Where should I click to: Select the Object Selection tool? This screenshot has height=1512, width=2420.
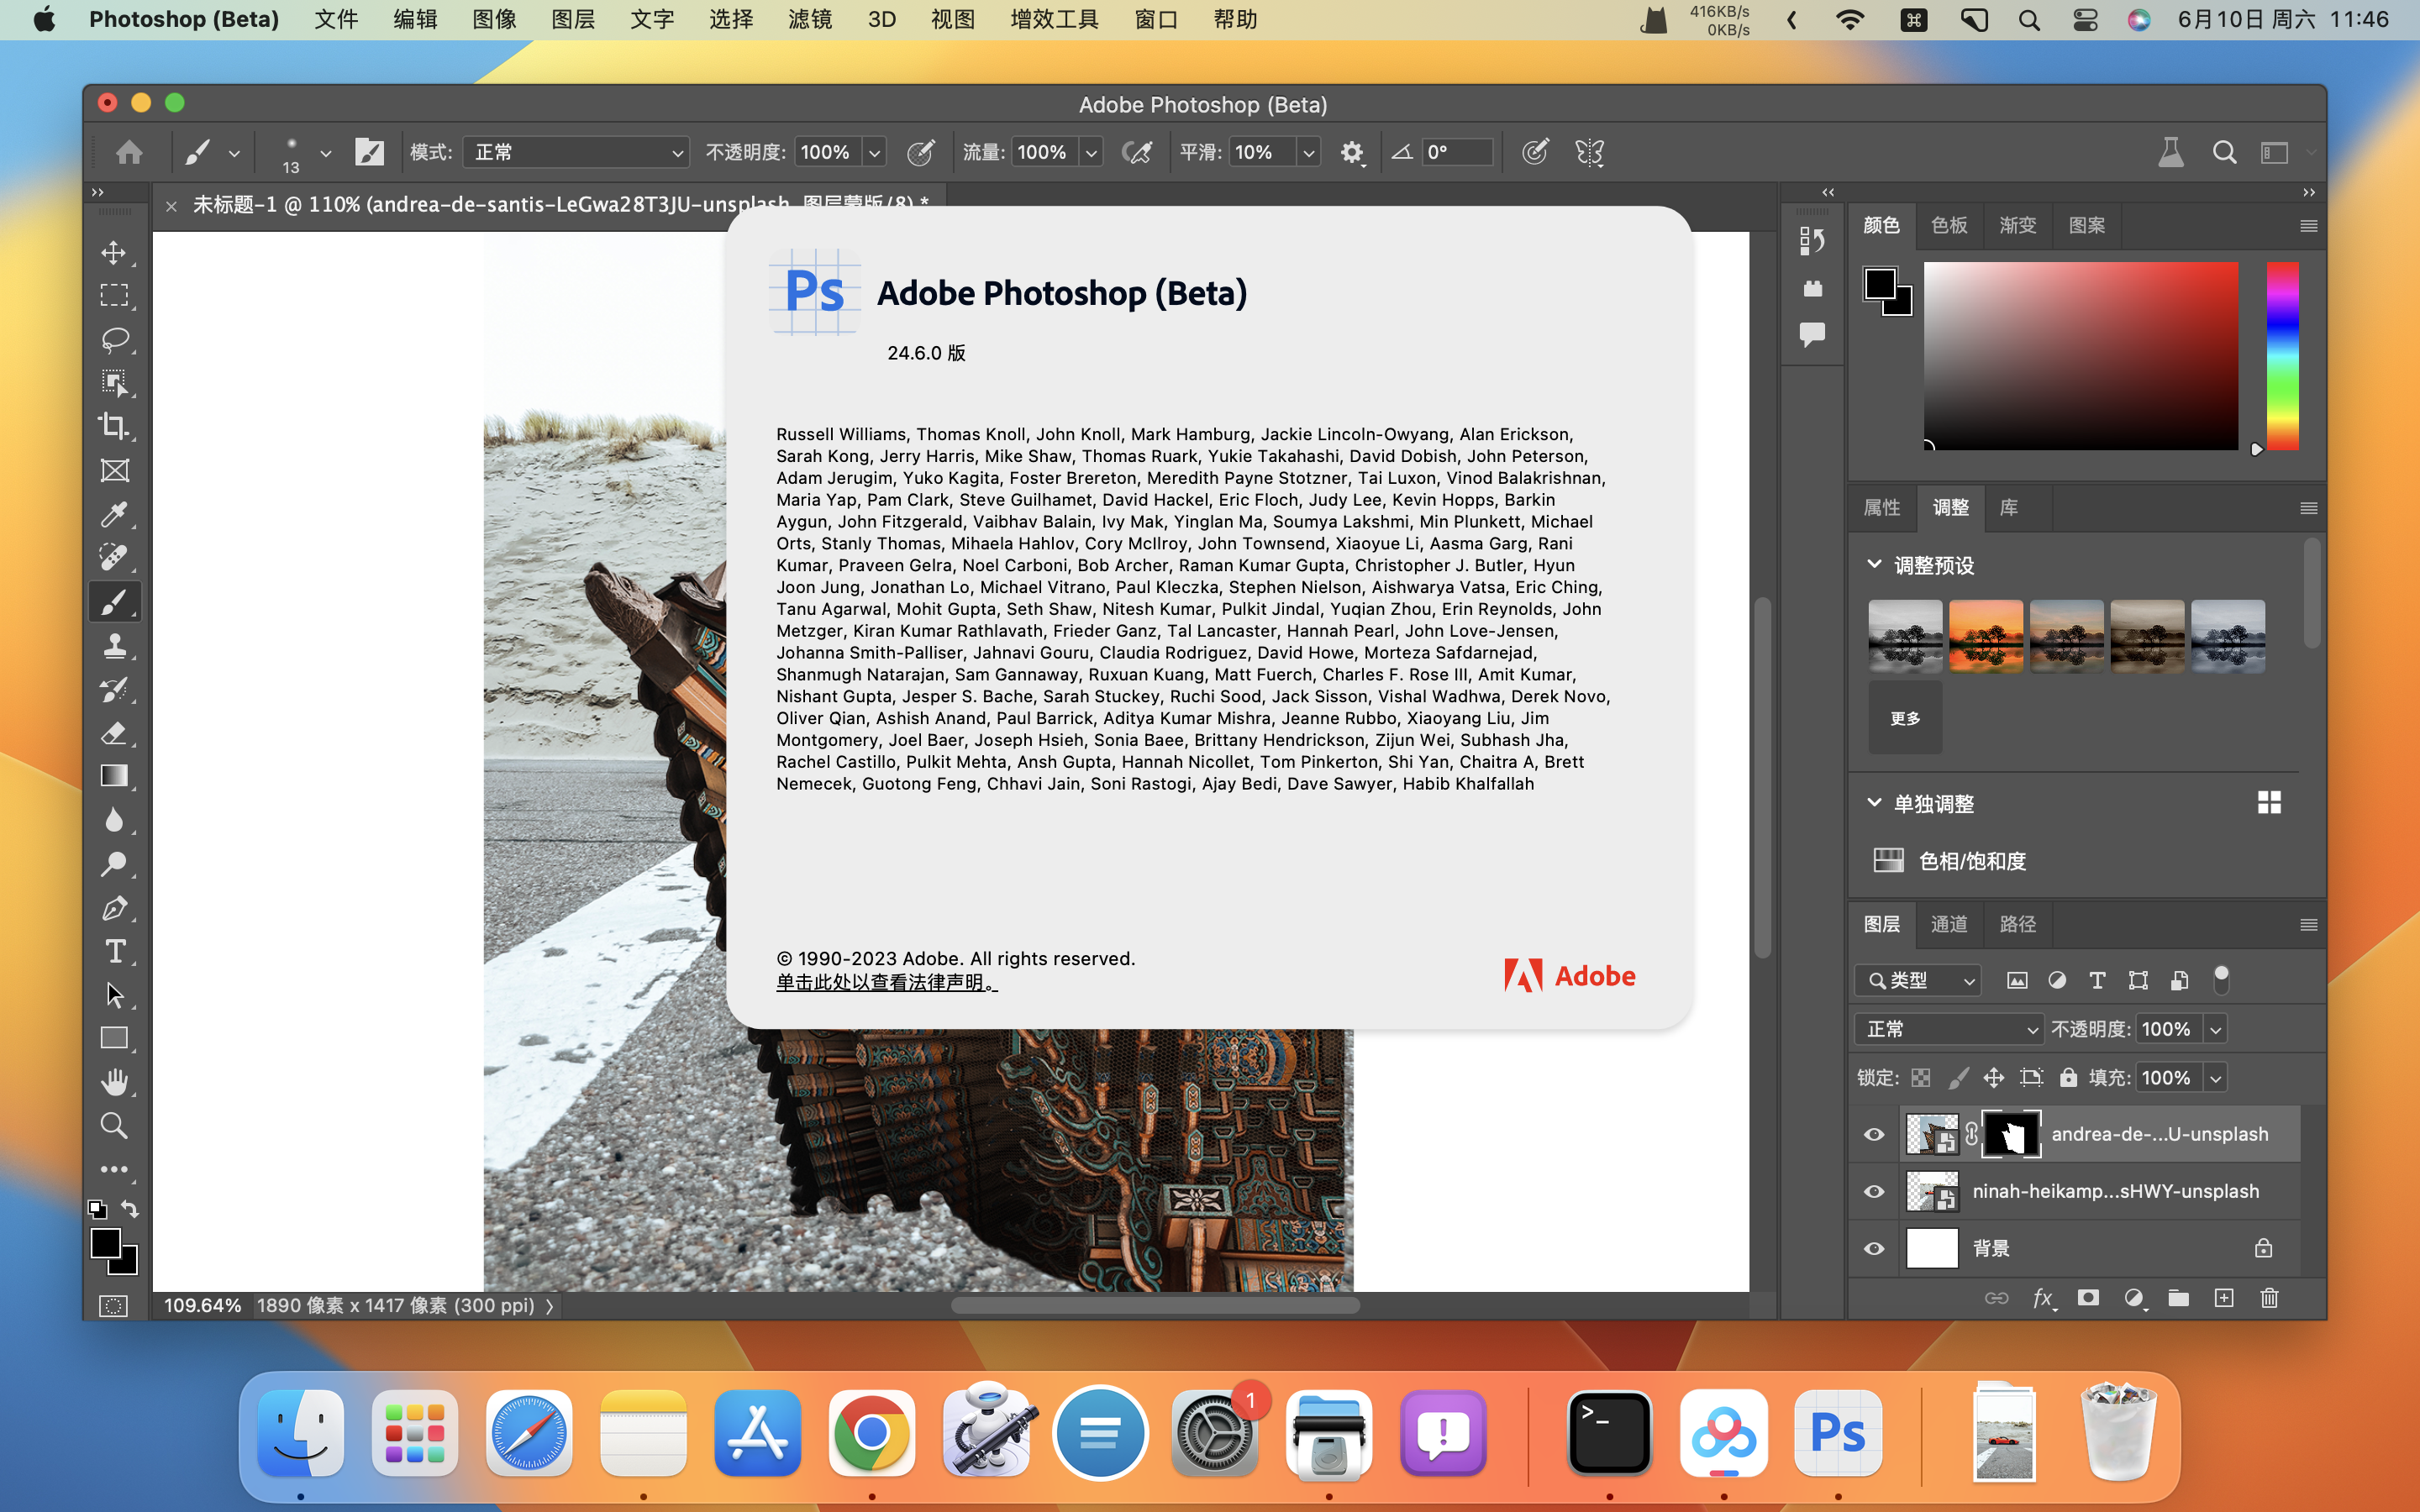click(x=114, y=383)
